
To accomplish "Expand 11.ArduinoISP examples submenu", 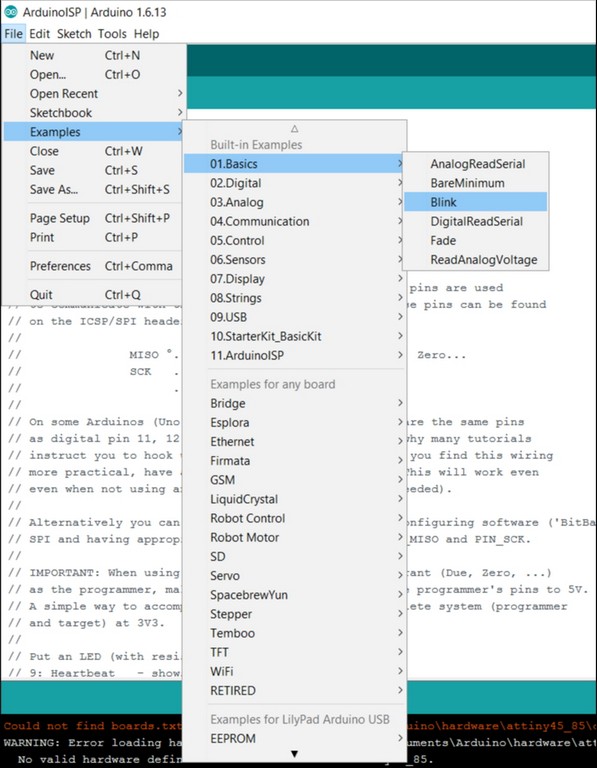I will [294, 355].
